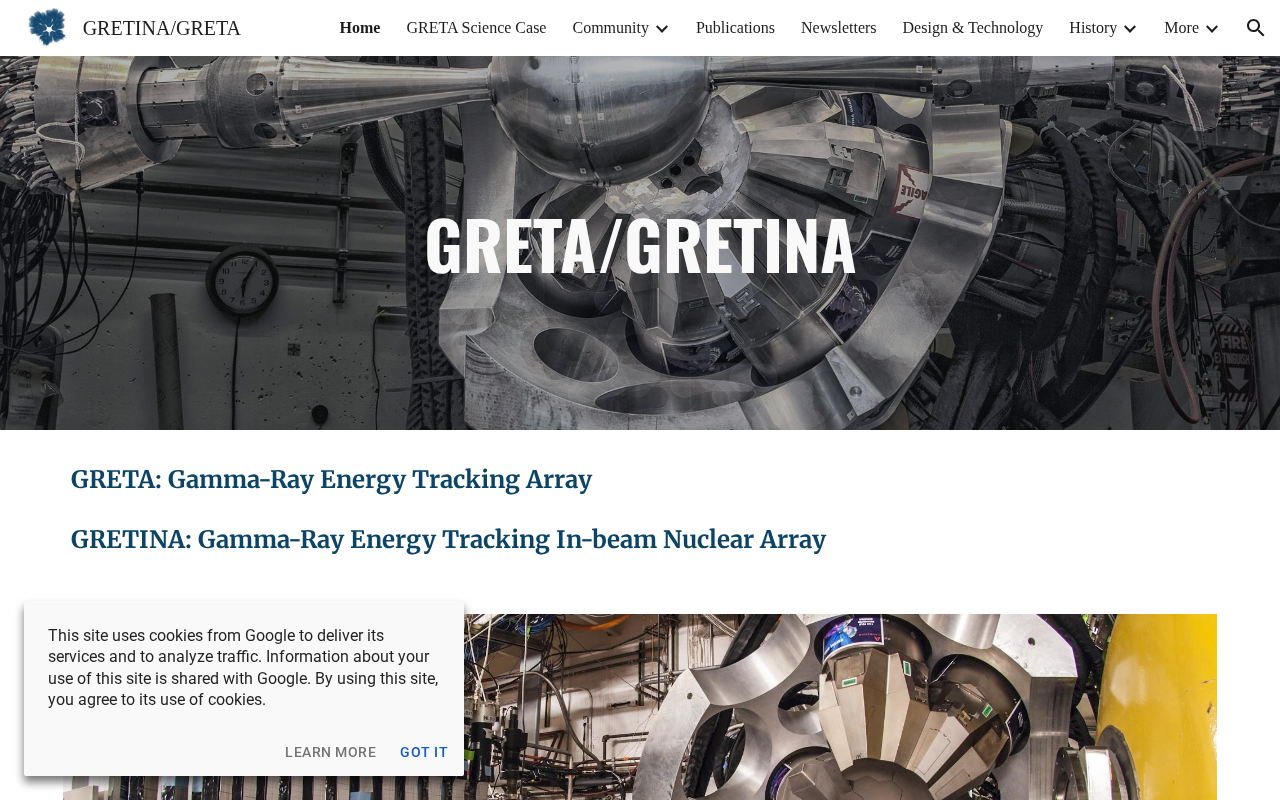Click the GRETA/GRETINA banner heading
Screen dimensions: 1280x800
click(x=640, y=245)
